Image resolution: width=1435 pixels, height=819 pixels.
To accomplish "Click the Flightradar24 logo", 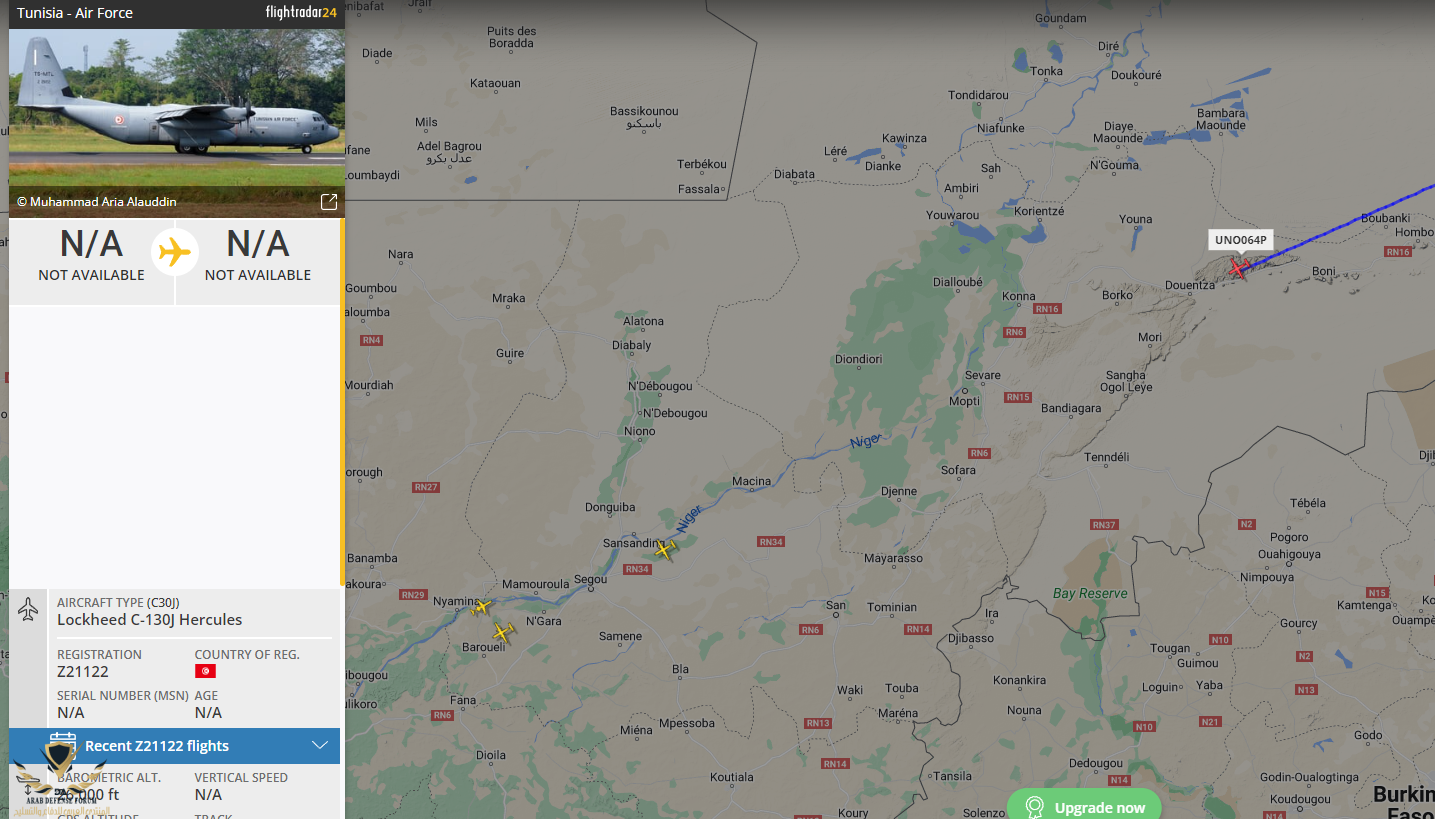I will coord(301,13).
